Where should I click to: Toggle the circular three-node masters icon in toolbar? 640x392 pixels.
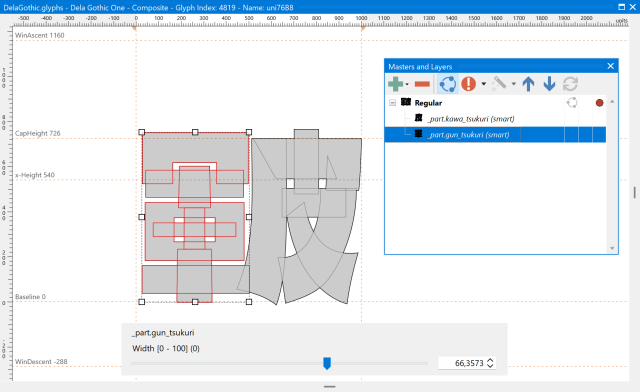tap(448, 84)
